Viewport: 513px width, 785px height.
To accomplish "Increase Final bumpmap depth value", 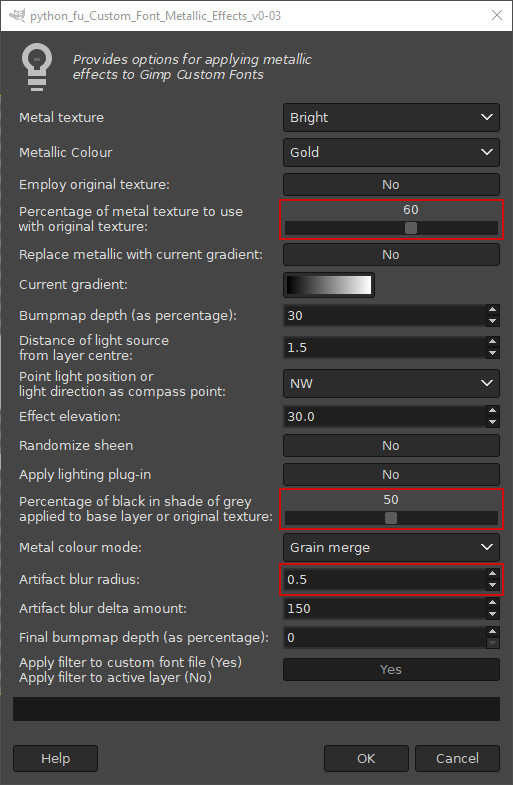I will tap(493, 632).
